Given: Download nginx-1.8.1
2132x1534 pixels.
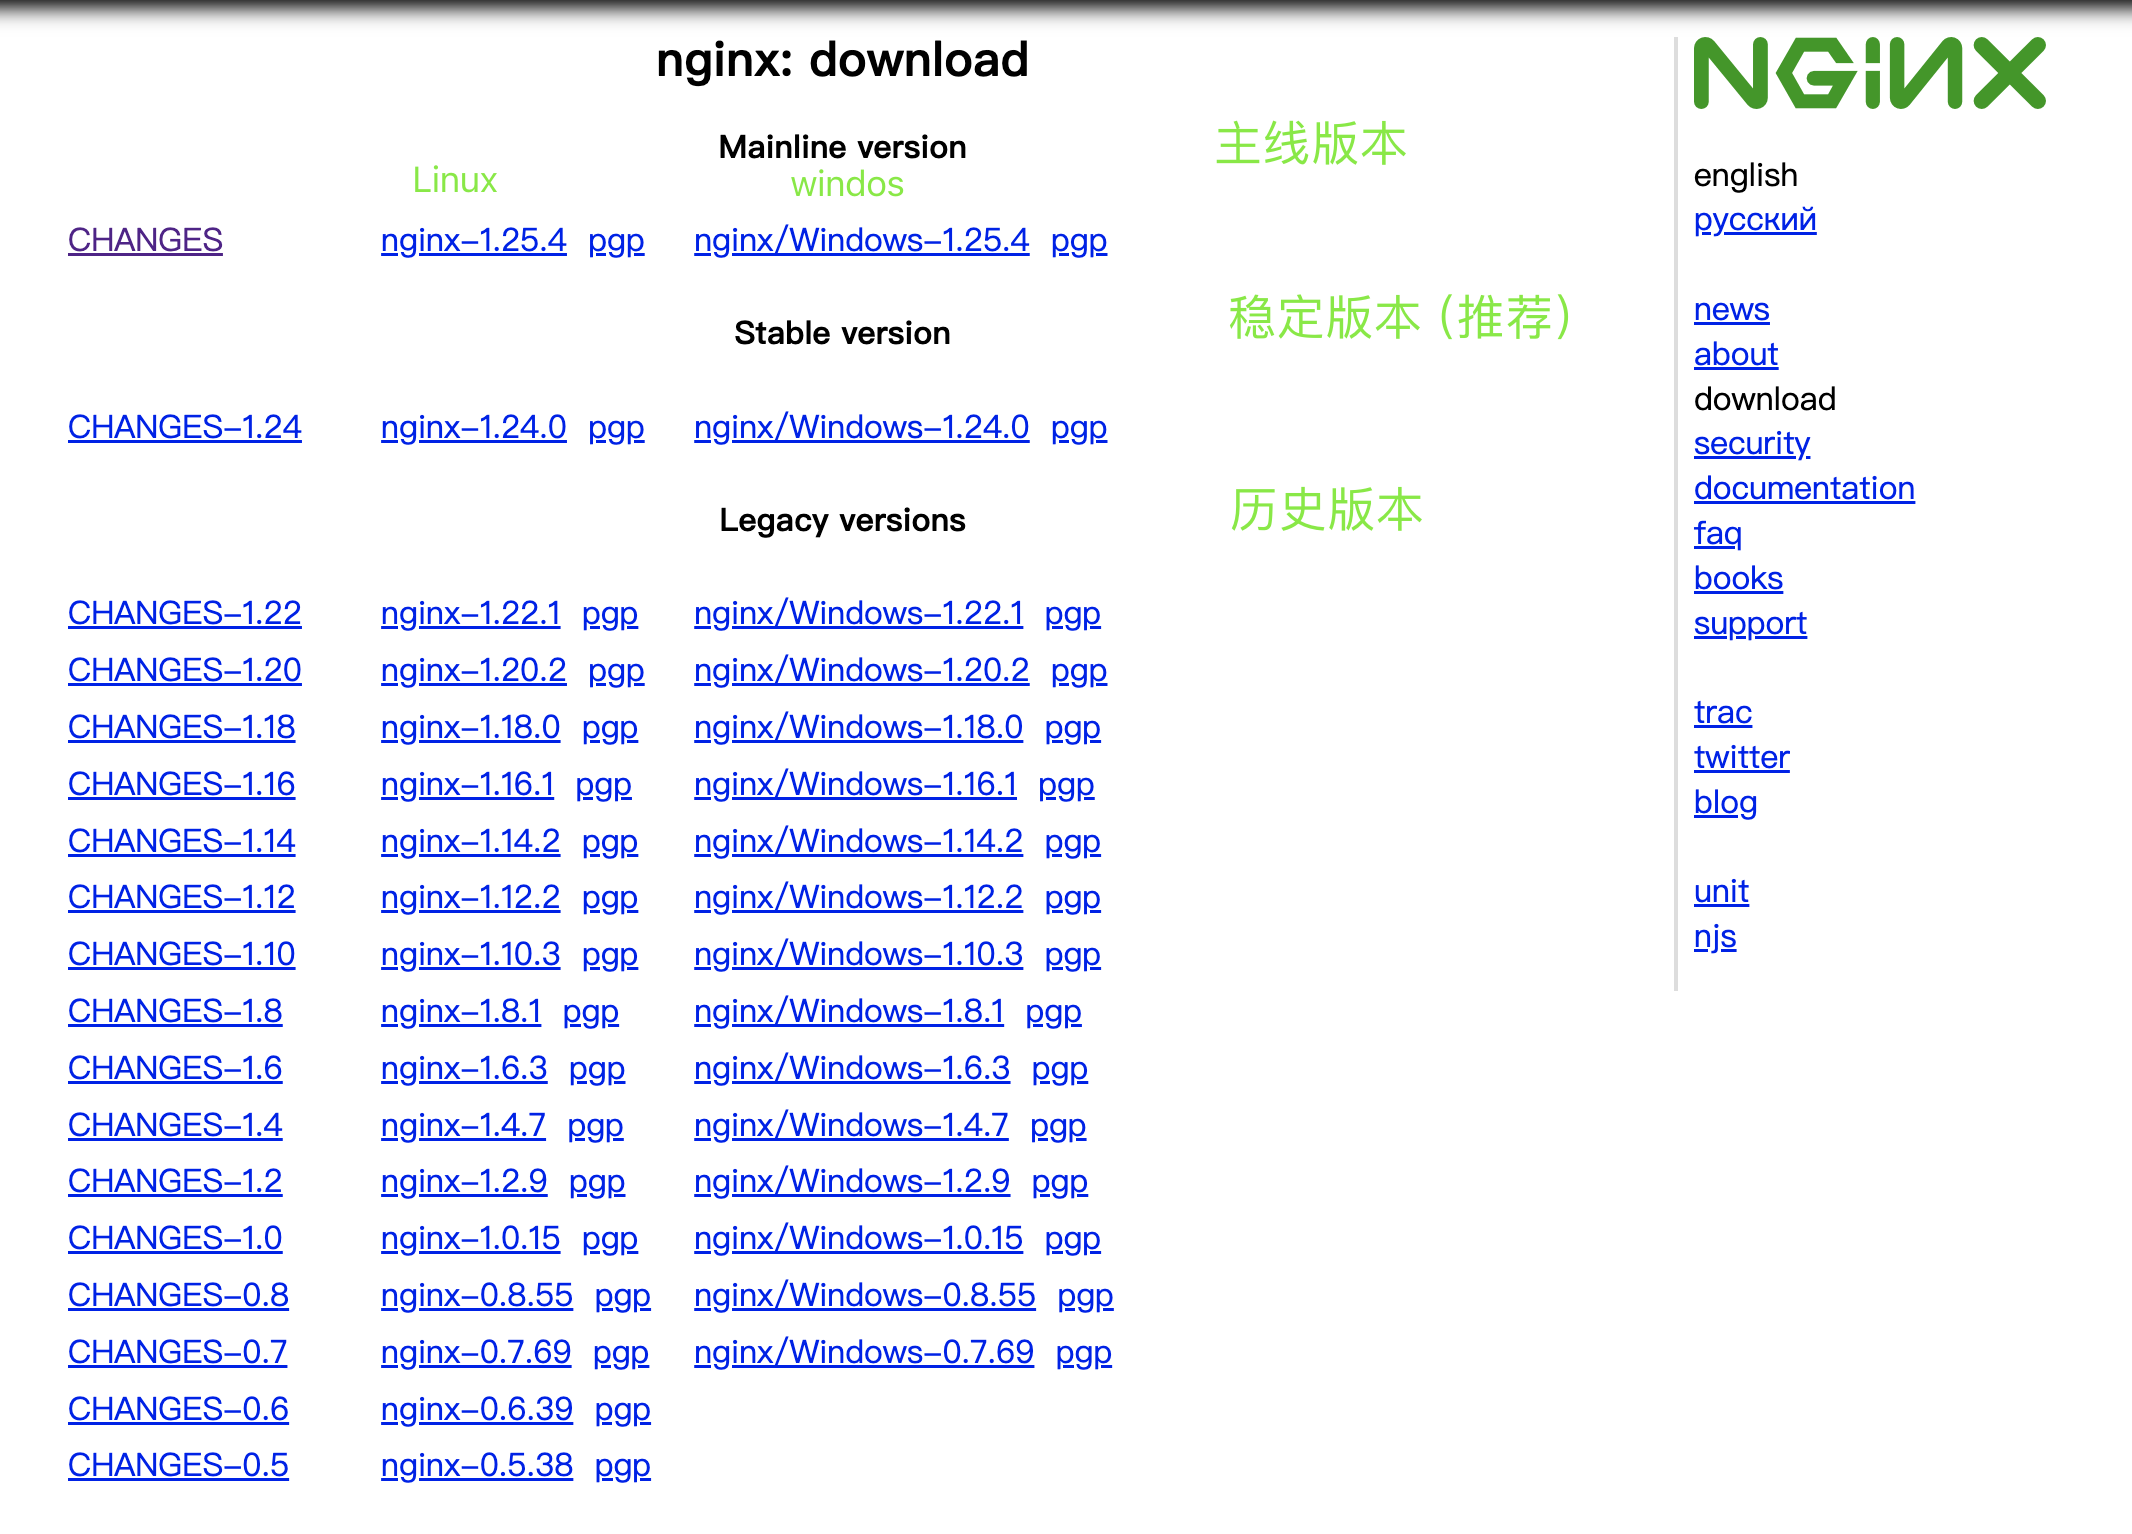Looking at the screenshot, I should coord(461,1011).
